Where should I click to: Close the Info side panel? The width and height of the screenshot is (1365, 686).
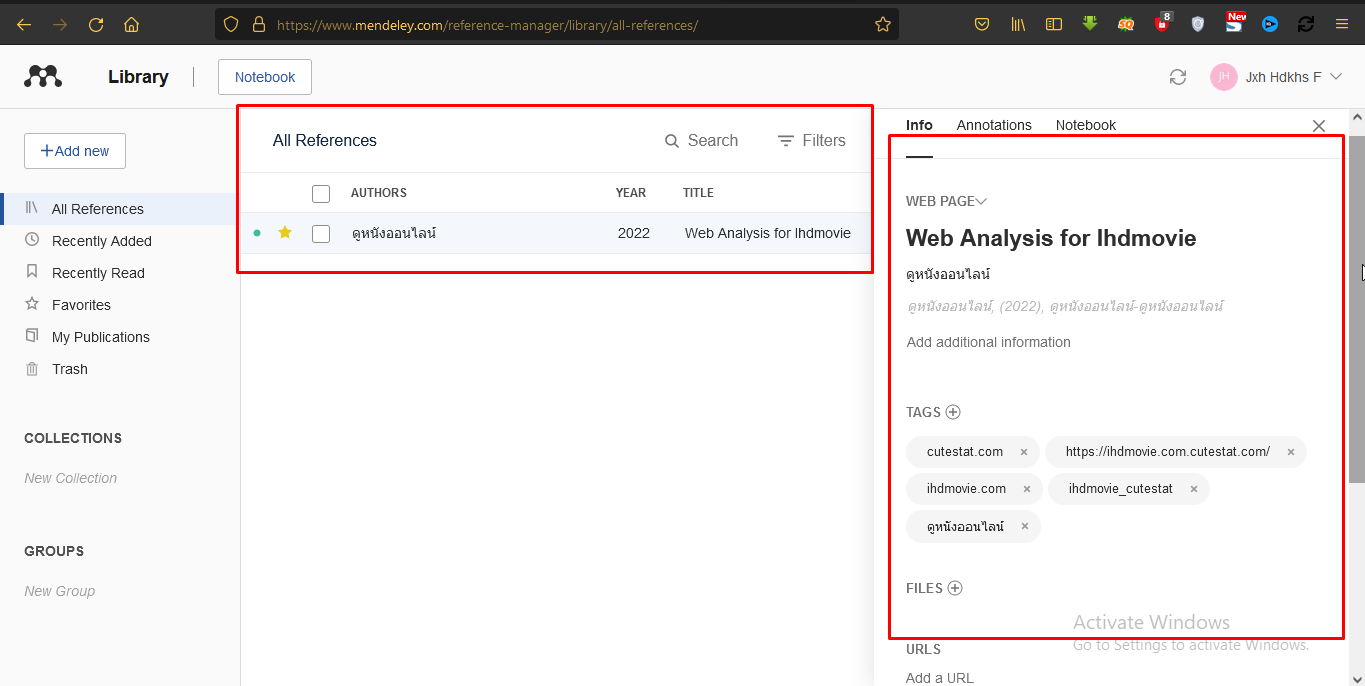pyautogui.click(x=1319, y=126)
